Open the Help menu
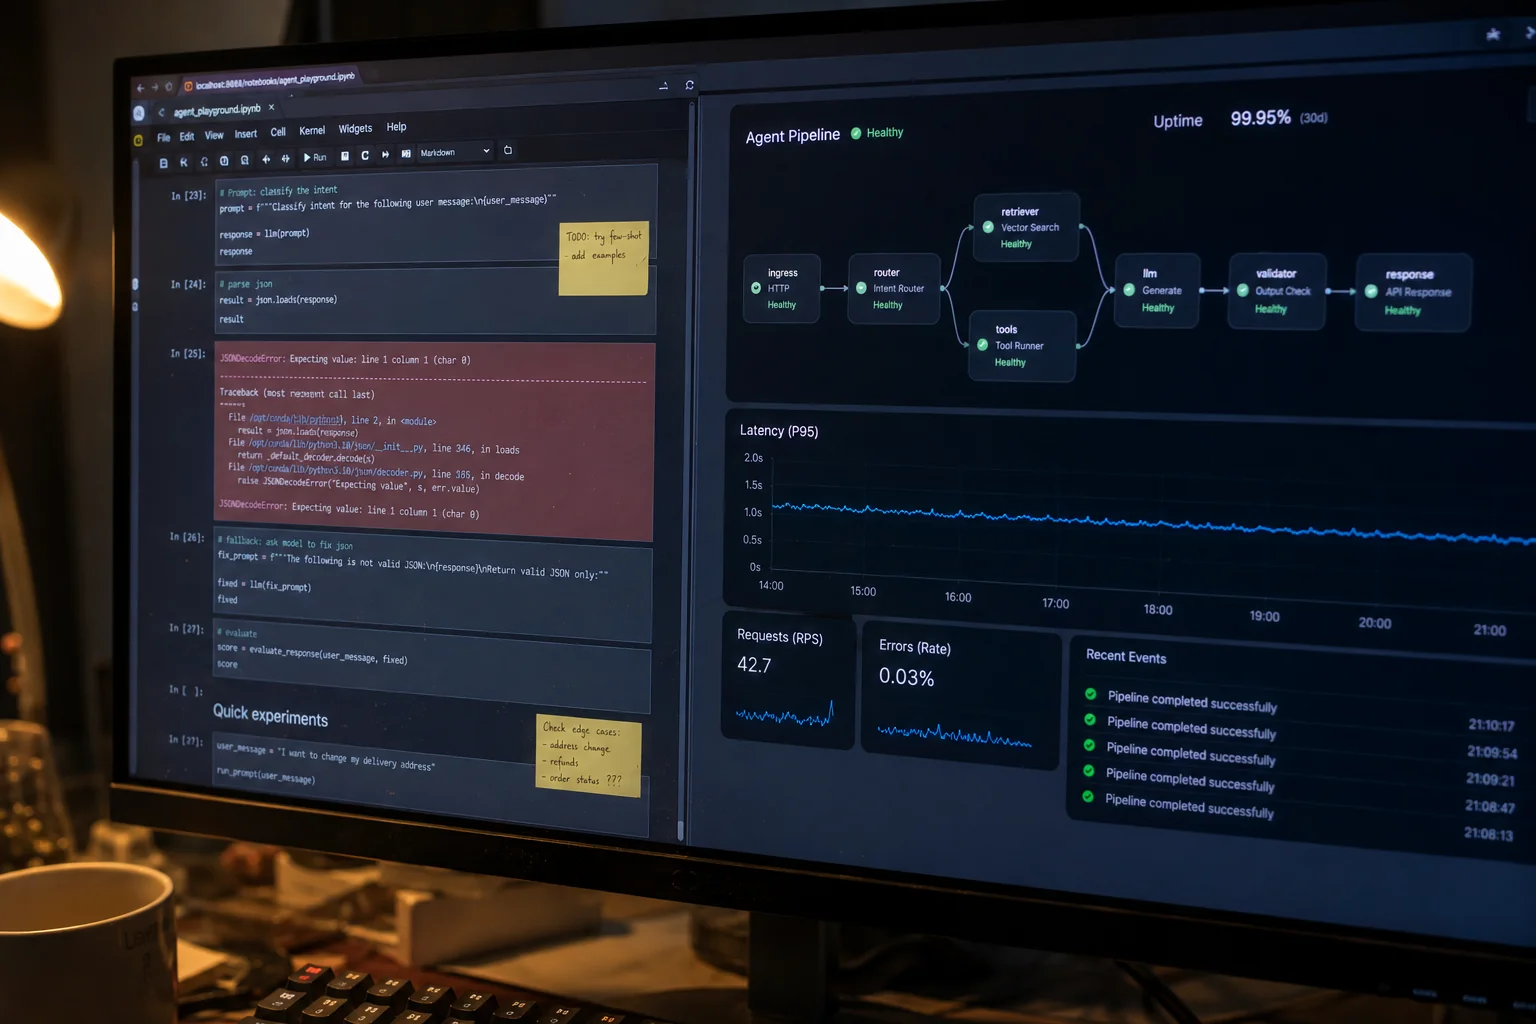1536x1024 pixels. click(x=396, y=127)
